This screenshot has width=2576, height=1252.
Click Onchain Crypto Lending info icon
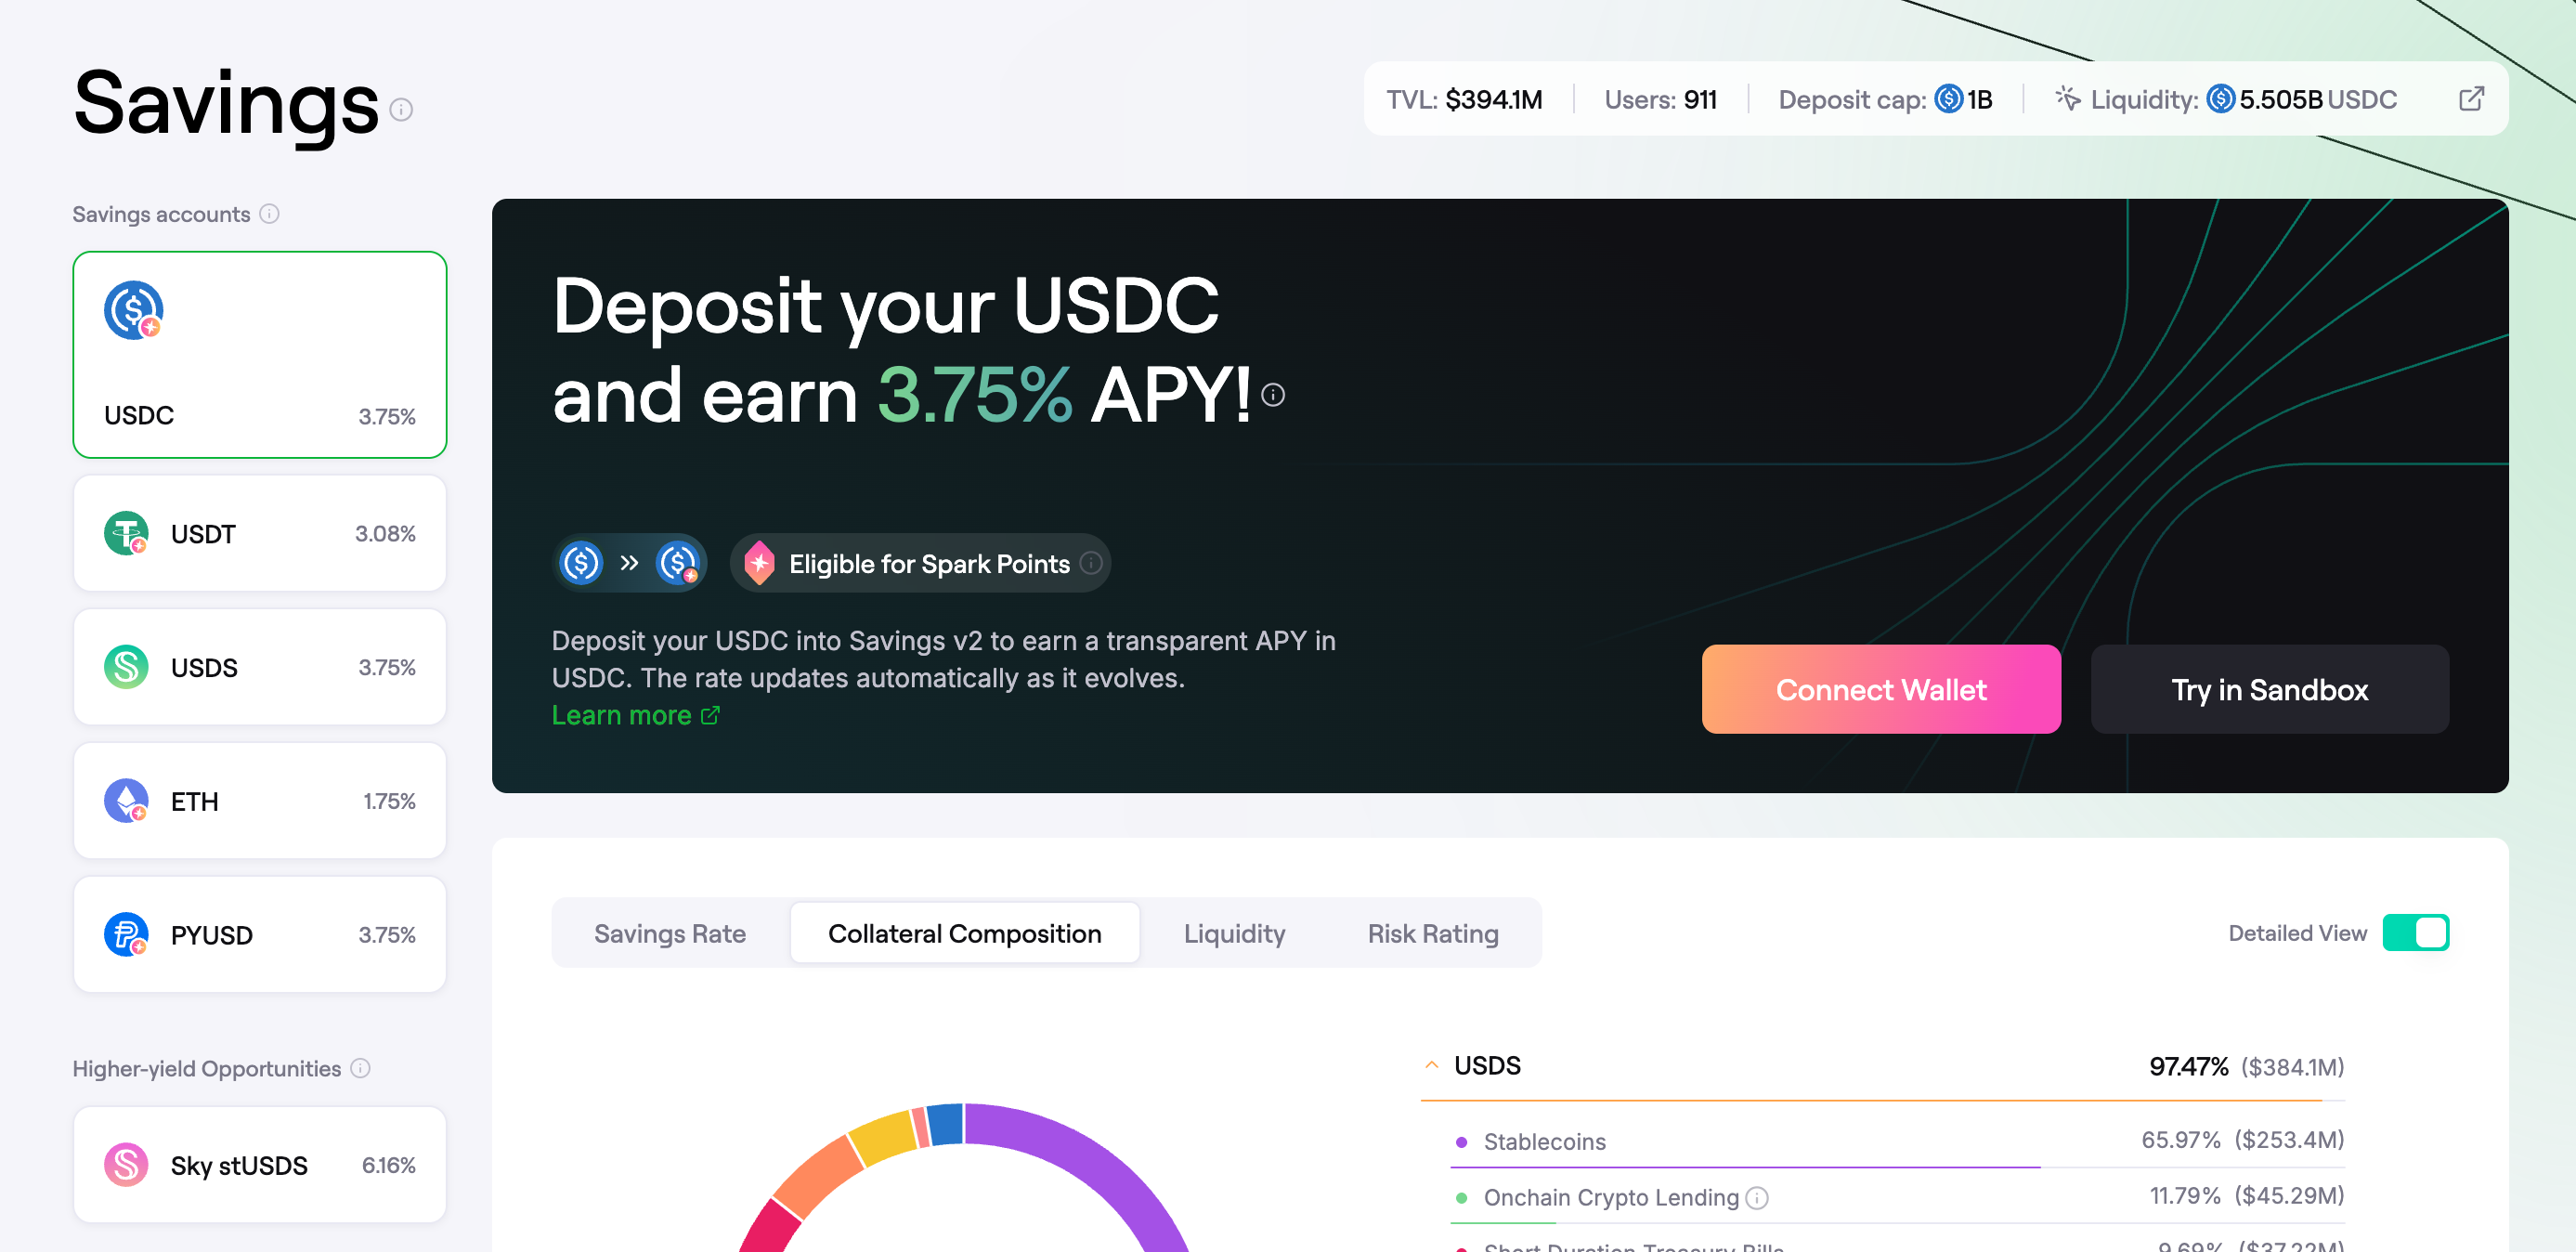coord(1757,1197)
